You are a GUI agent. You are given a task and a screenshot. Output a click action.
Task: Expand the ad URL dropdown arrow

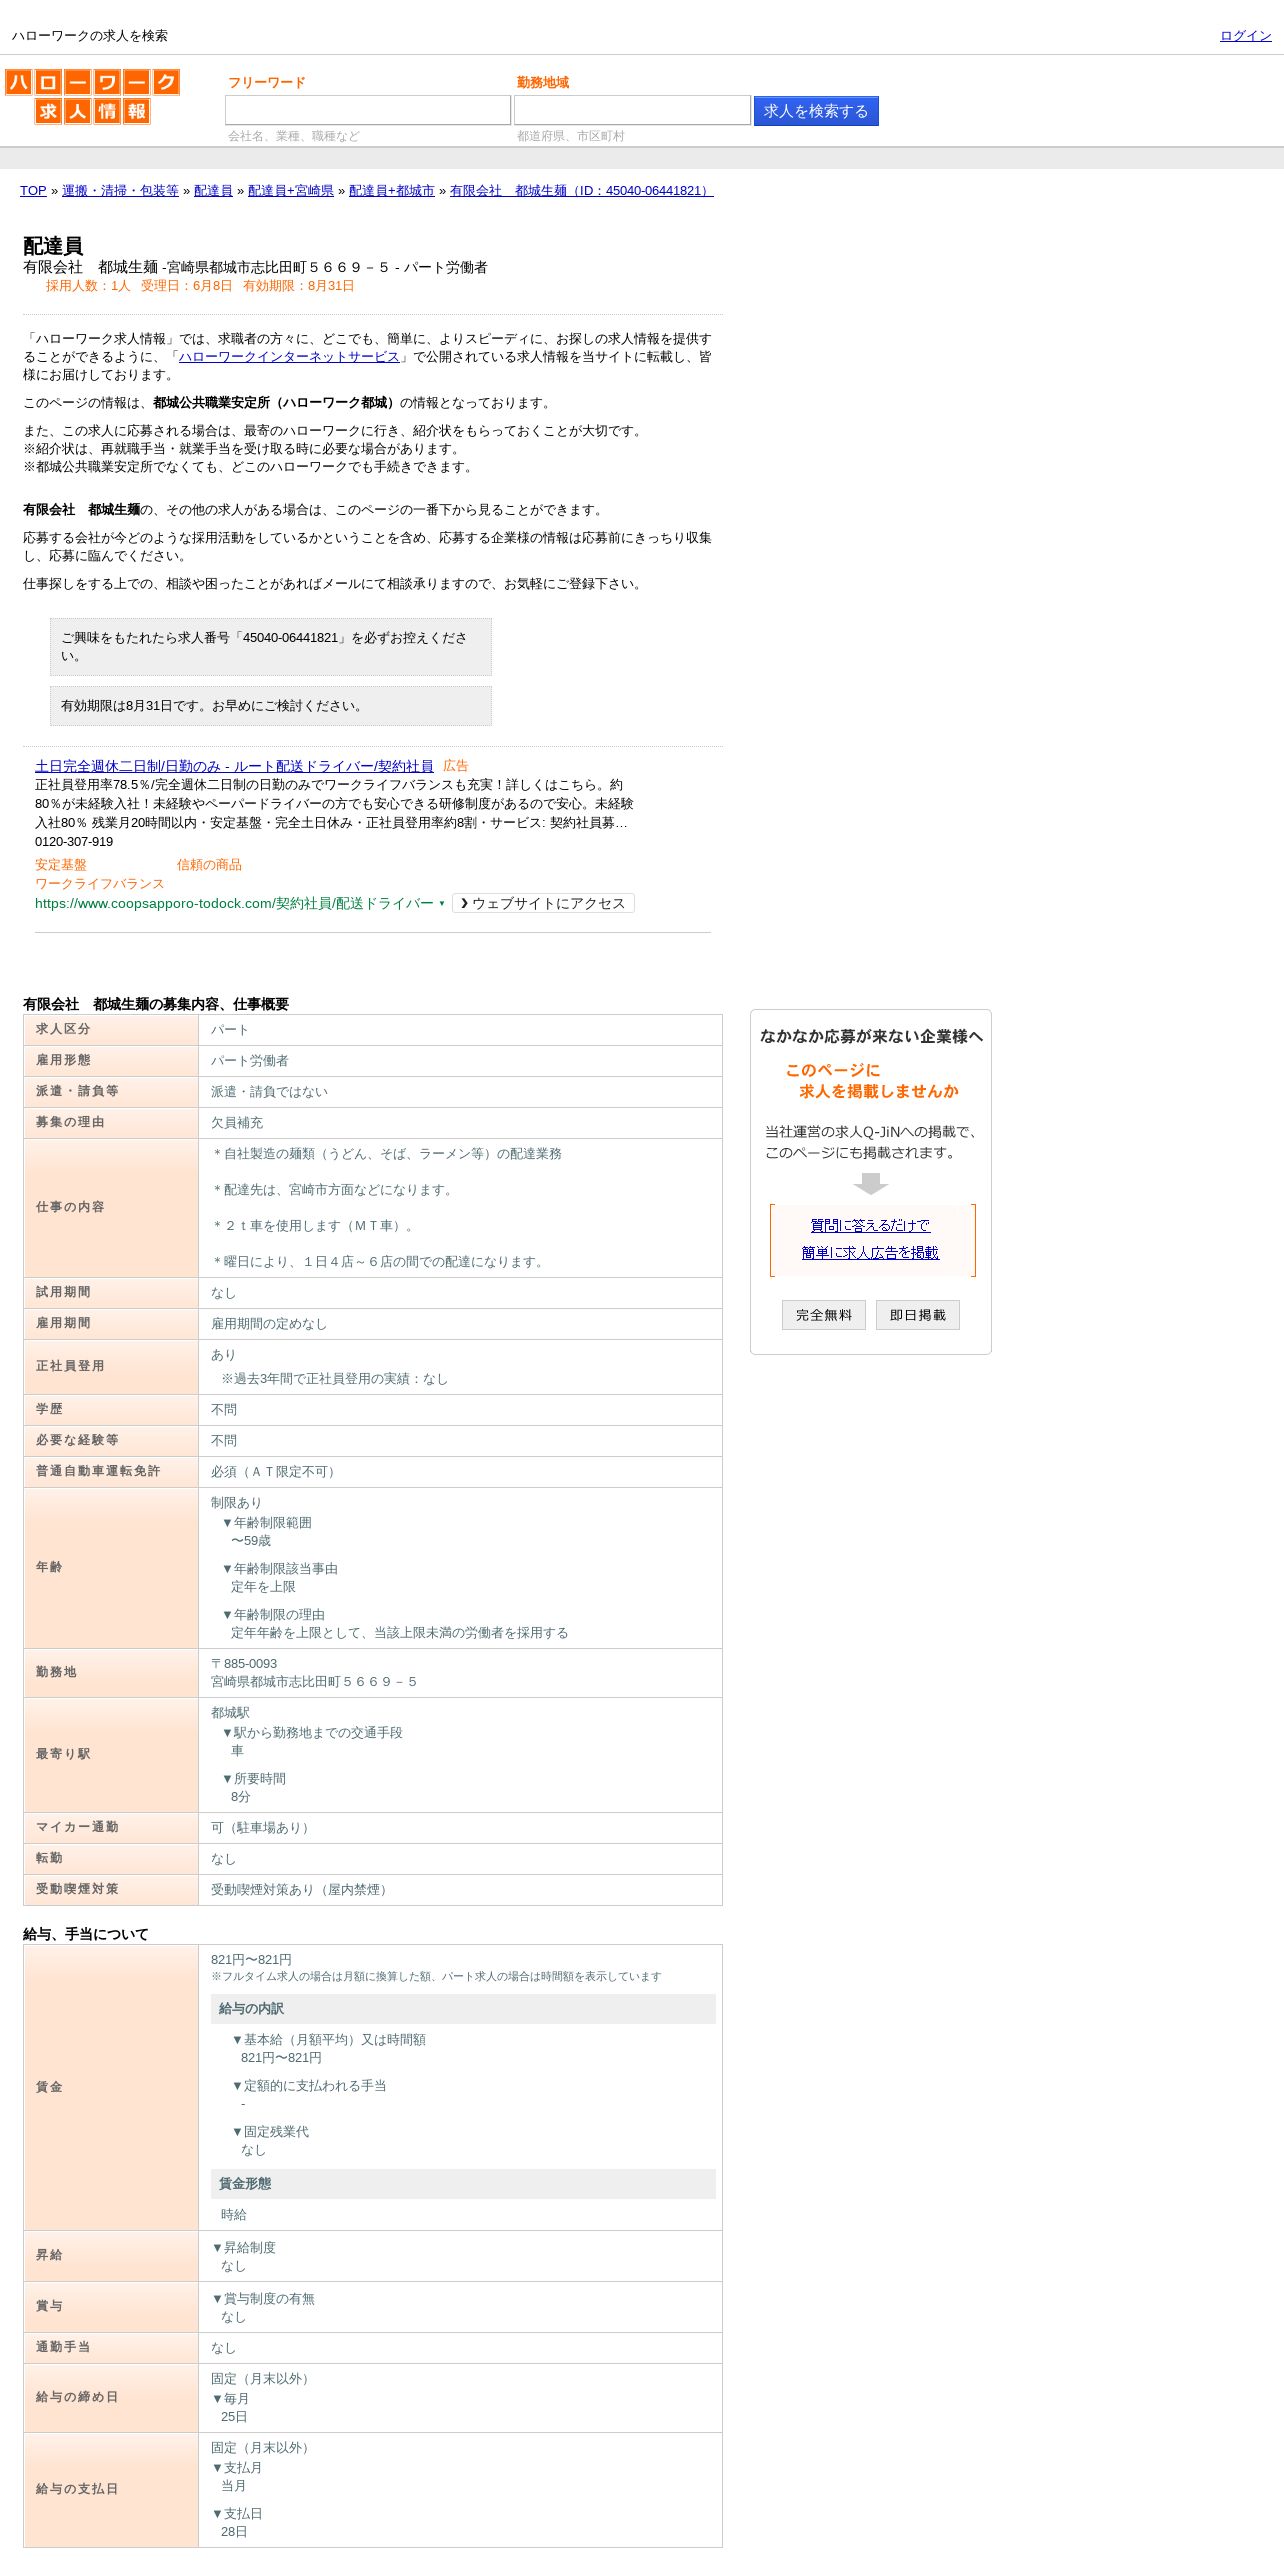pos(442,904)
